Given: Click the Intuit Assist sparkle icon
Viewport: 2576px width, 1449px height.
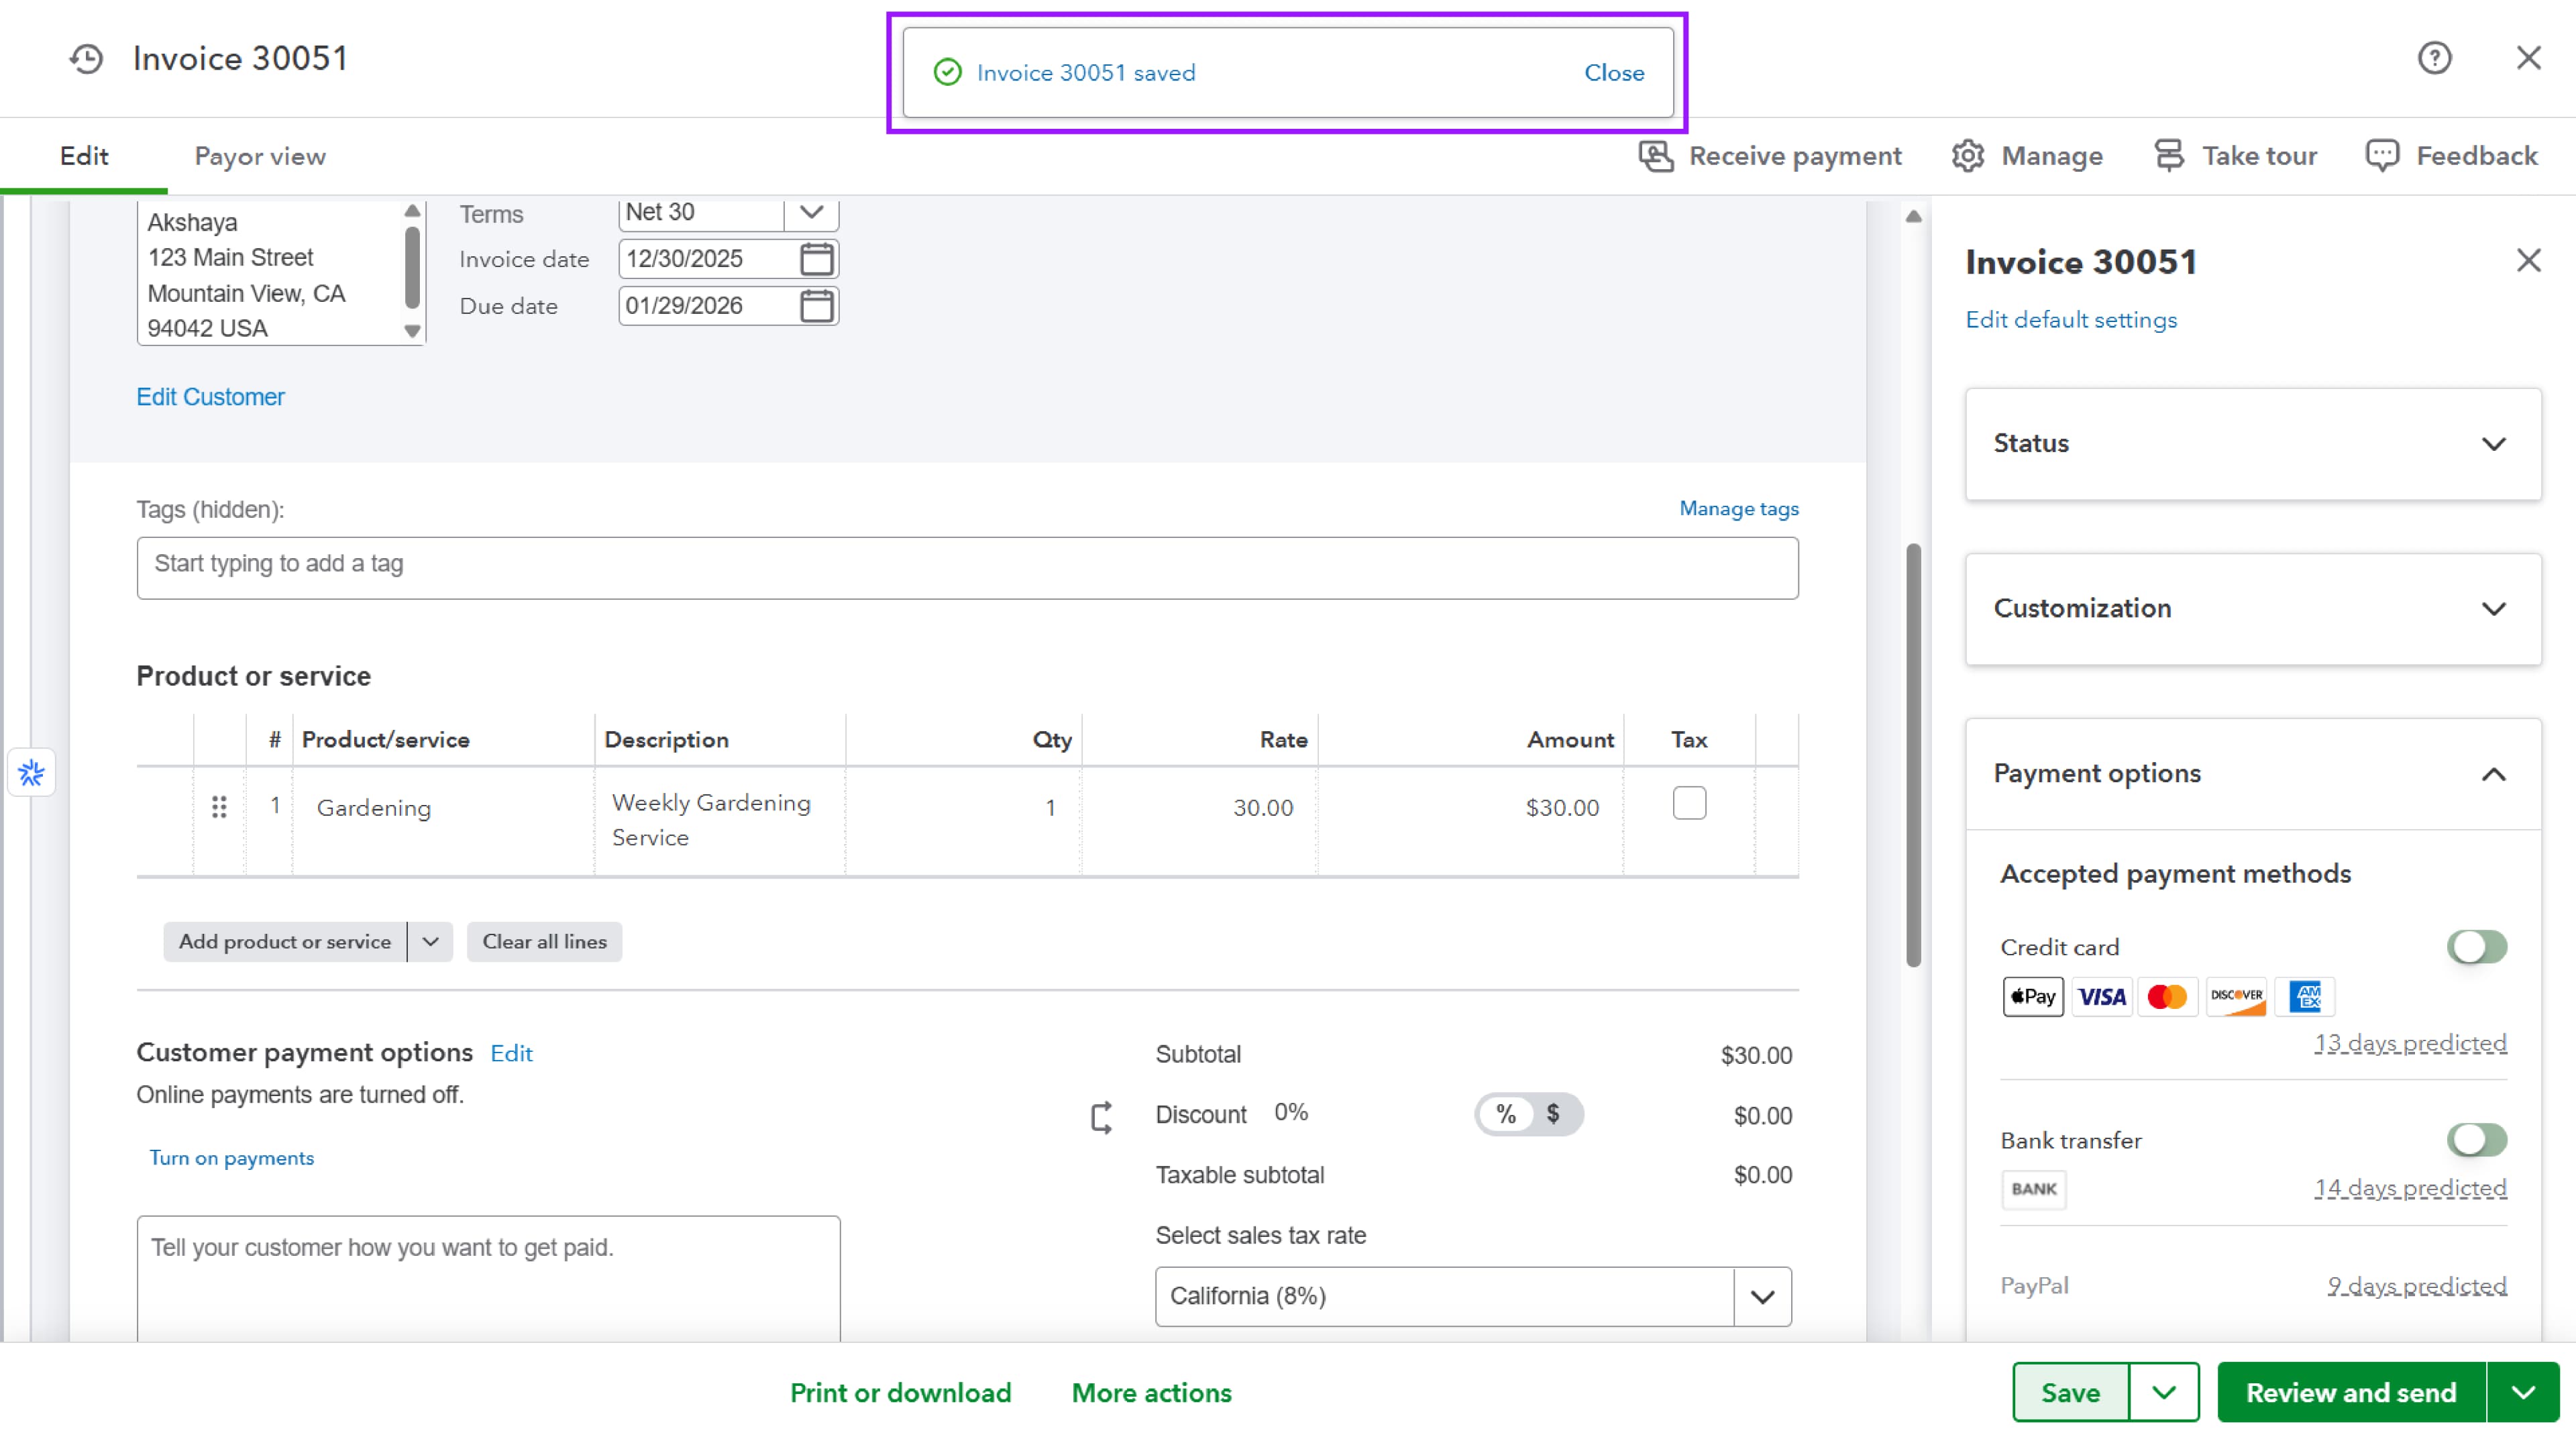Looking at the screenshot, I should (31, 773).
